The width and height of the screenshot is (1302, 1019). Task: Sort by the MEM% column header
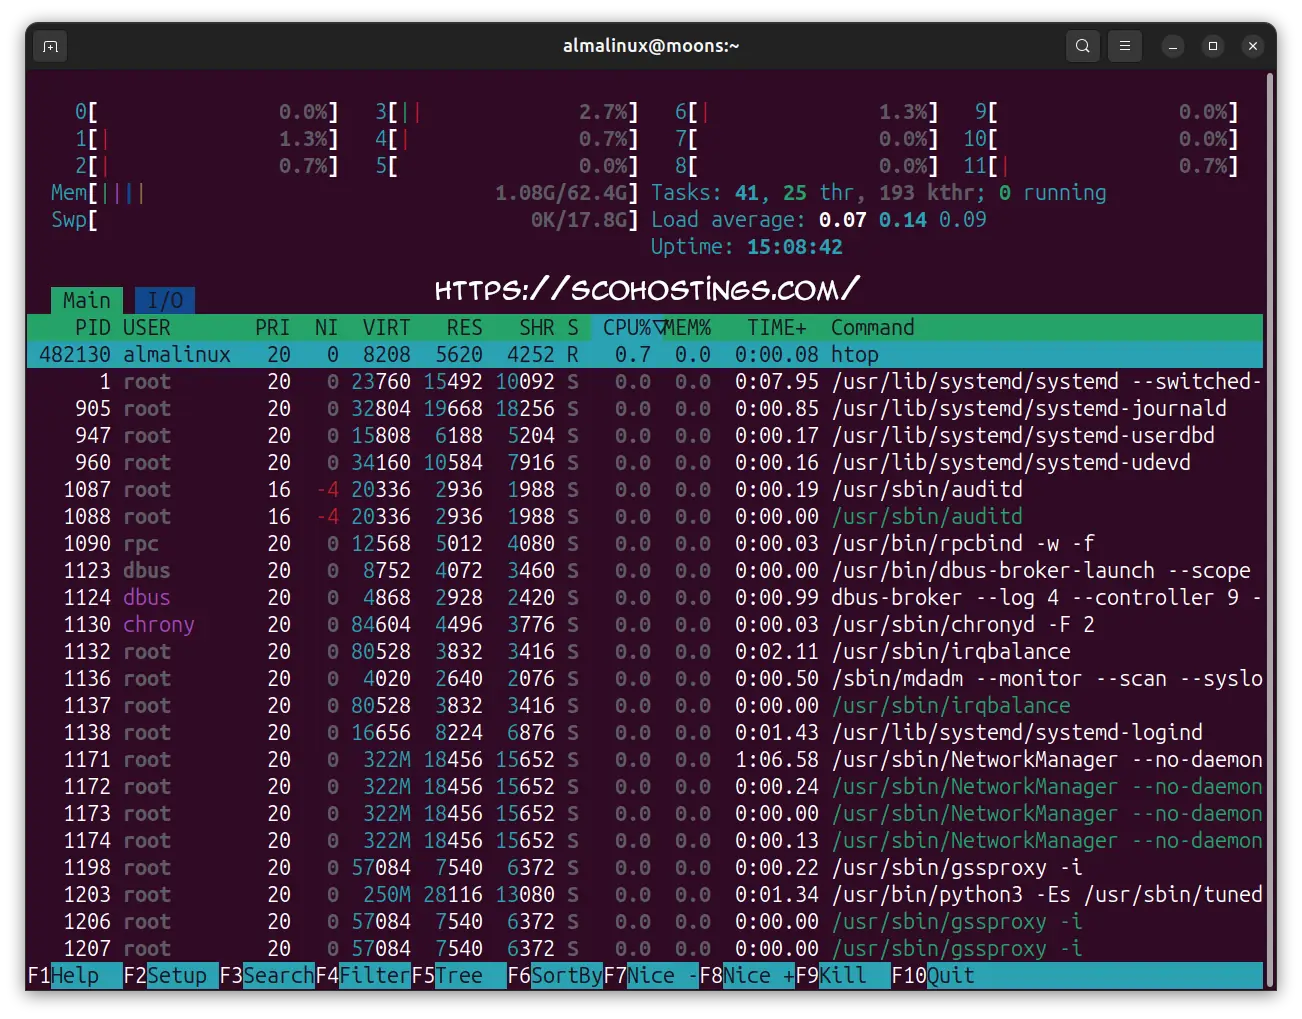[x=687, y=328]
